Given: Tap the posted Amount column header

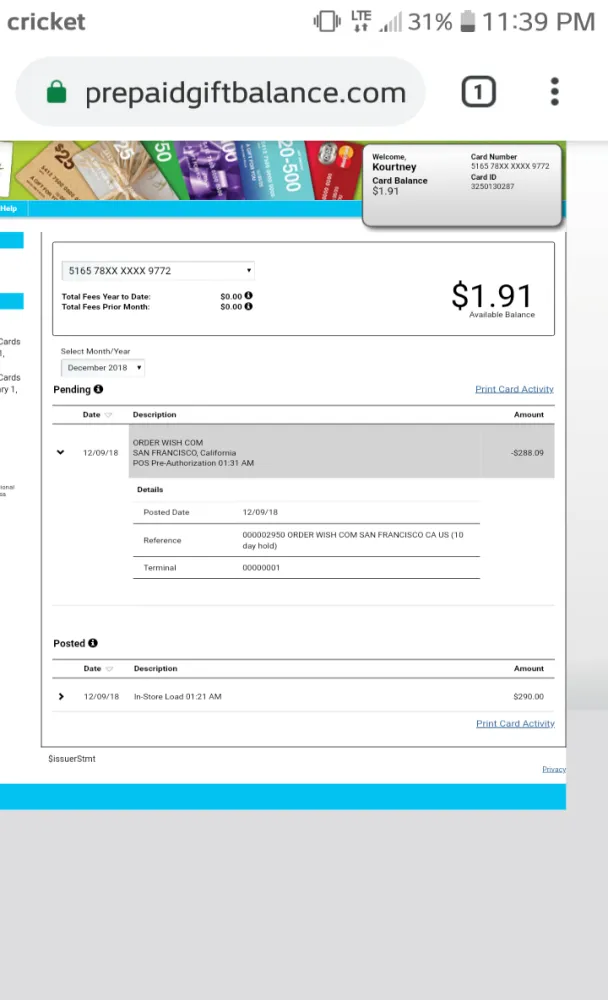Looking at the screenshot, I should 529,668.
